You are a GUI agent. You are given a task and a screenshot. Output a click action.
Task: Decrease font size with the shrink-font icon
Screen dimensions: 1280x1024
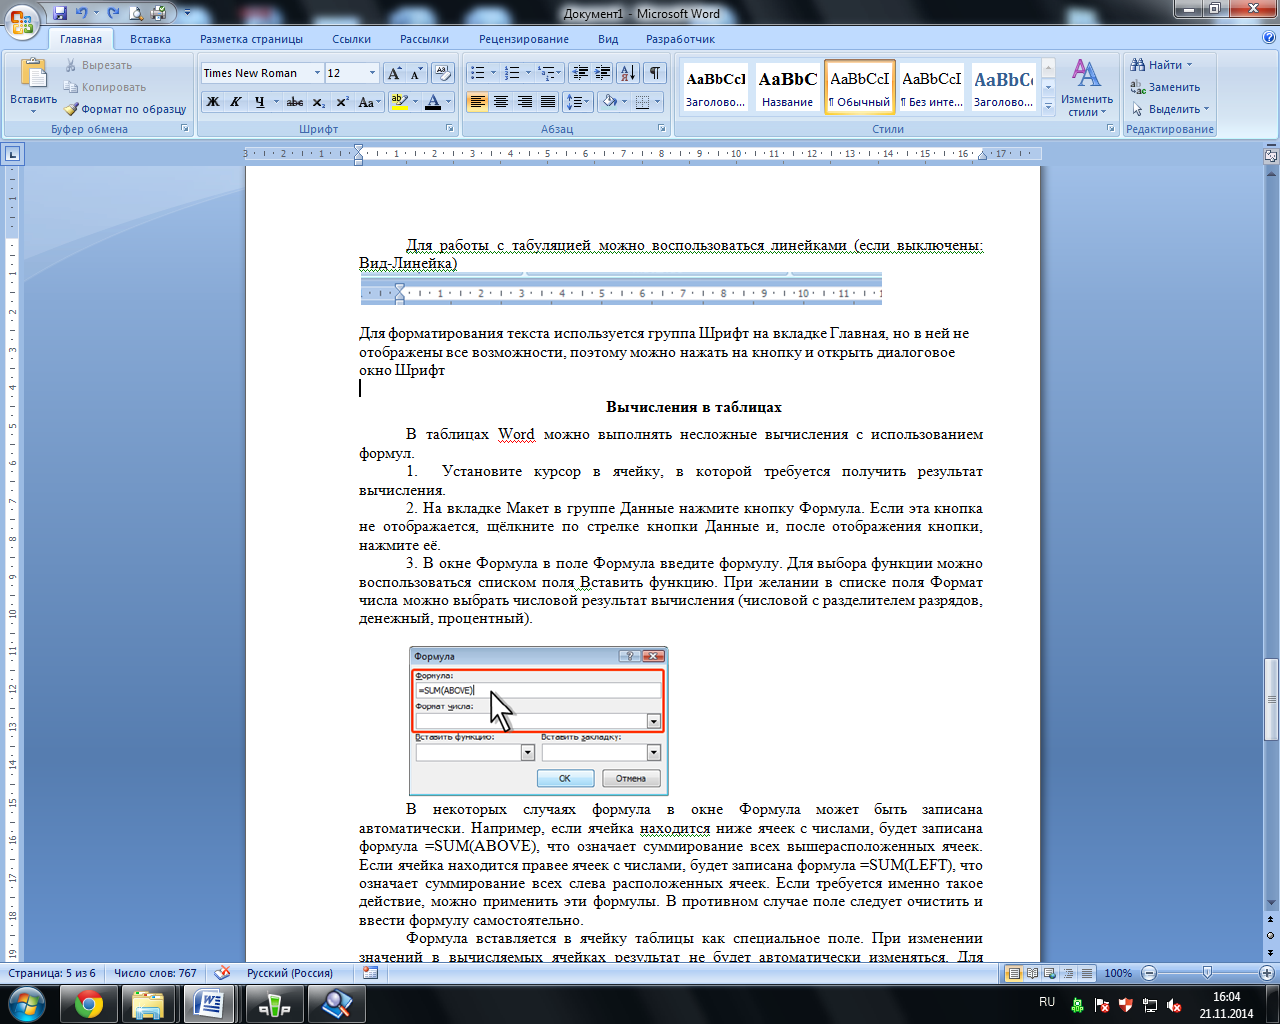coord(416,73)
